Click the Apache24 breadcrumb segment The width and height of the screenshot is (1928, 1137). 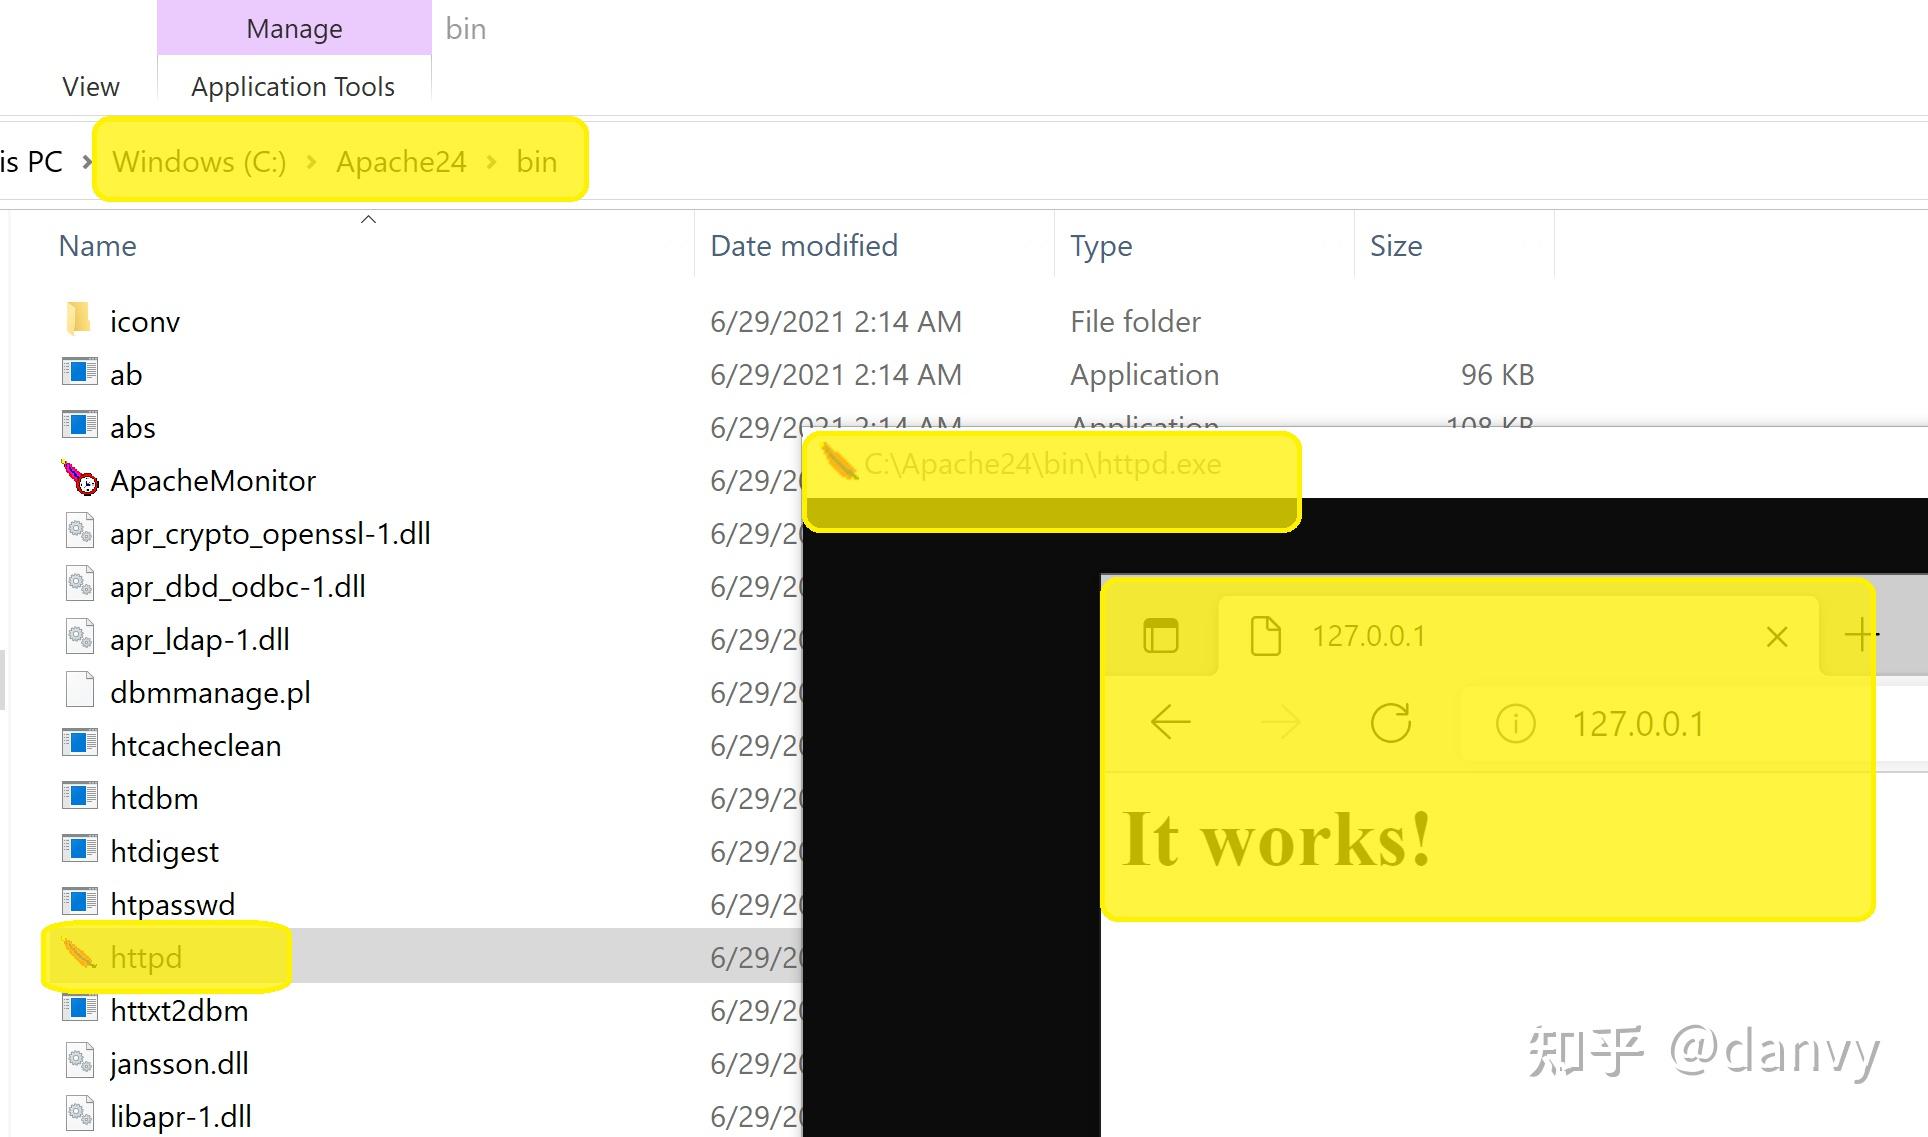pos(401,162)
